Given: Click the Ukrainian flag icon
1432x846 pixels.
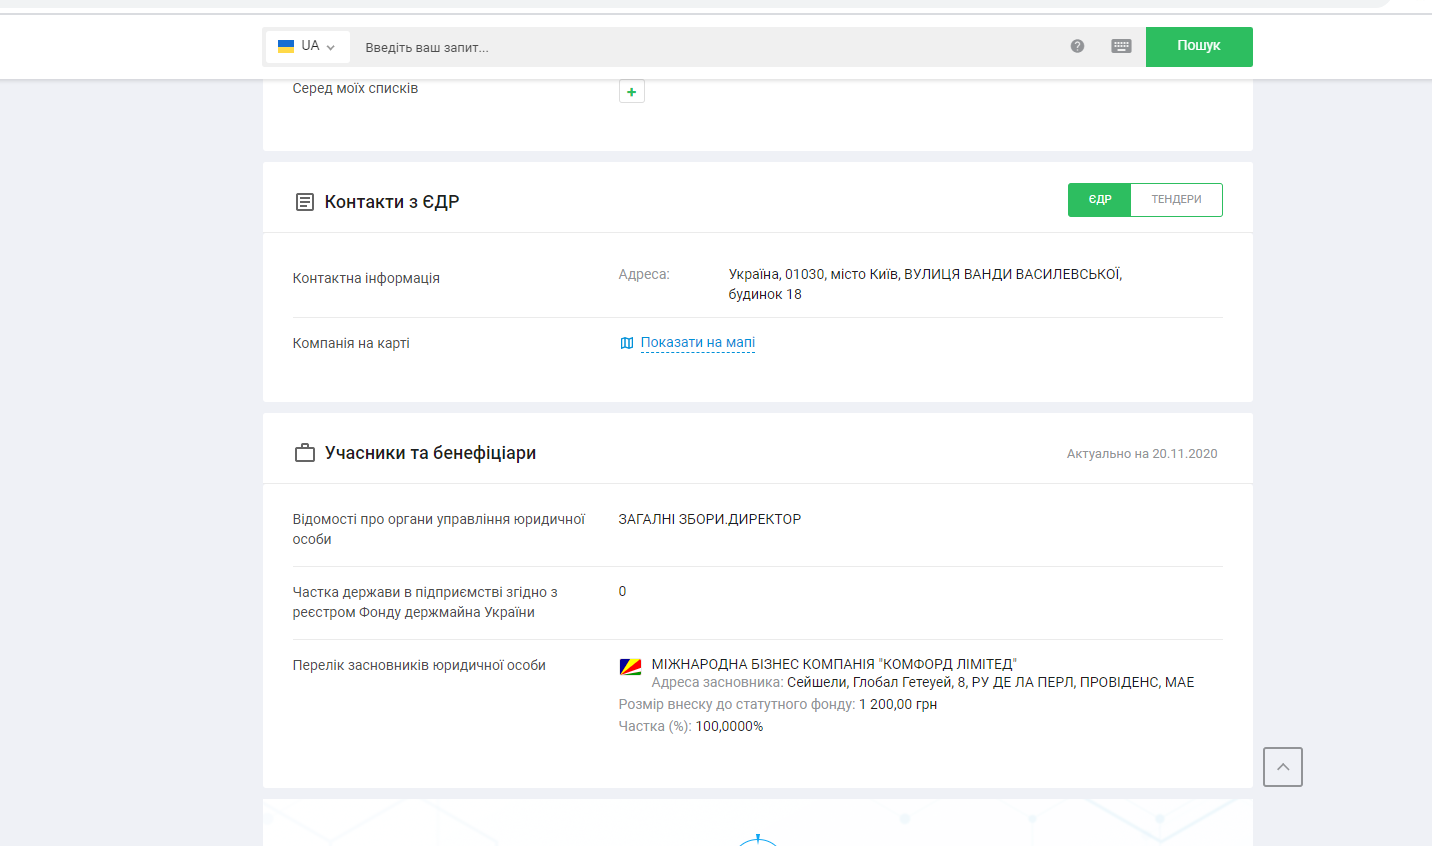Looking at the screenshot, I should click(x=286, y=46).
